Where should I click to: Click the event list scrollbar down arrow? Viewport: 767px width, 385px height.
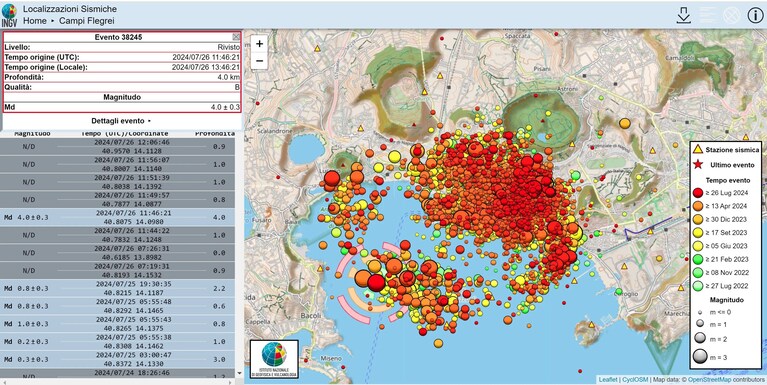click(x=239, y=373)
